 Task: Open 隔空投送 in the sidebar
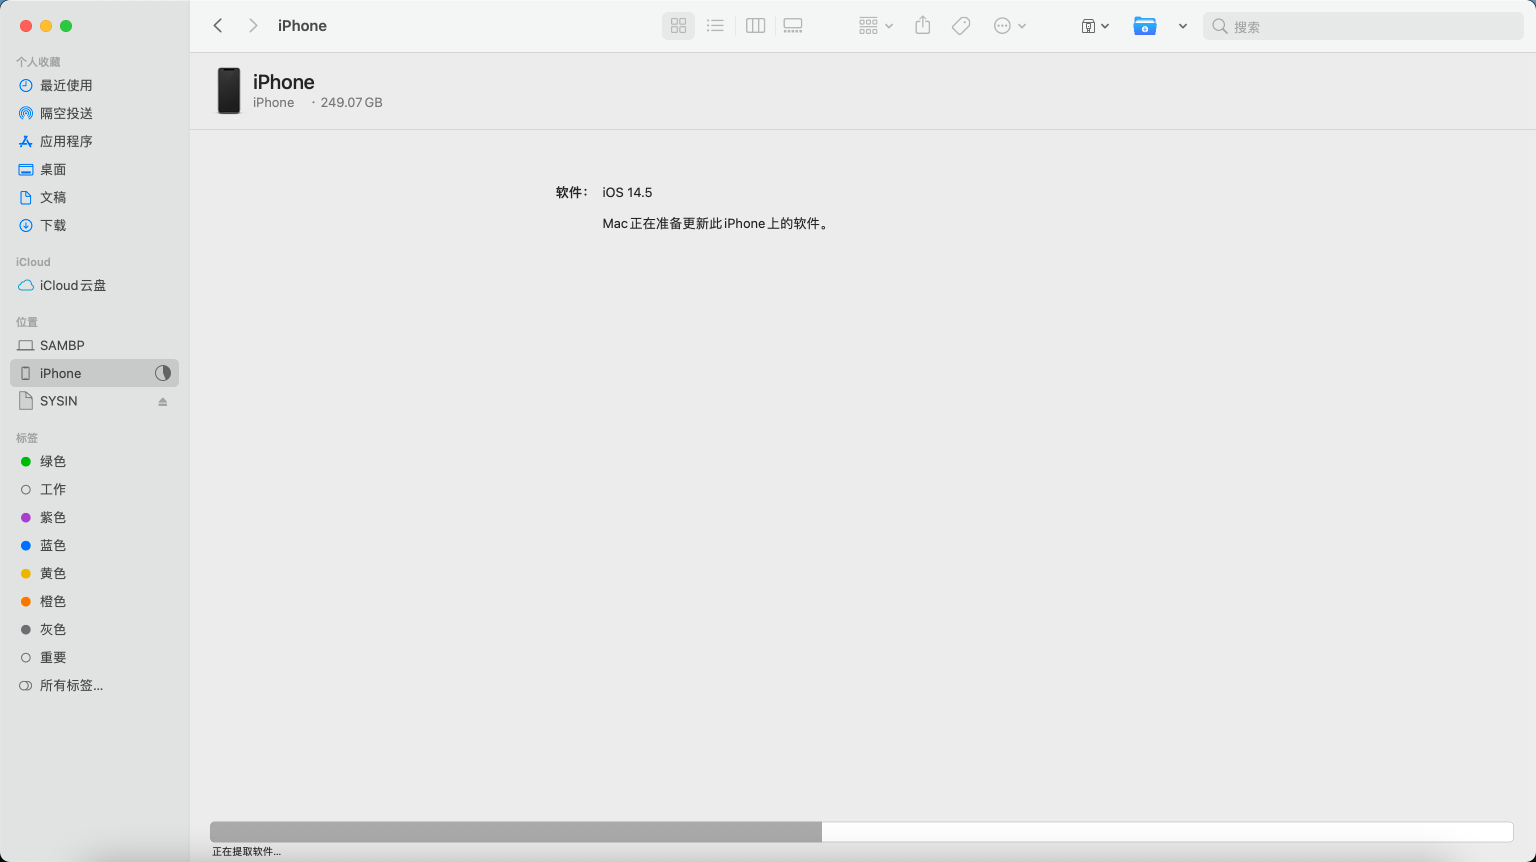click(94, 113)
